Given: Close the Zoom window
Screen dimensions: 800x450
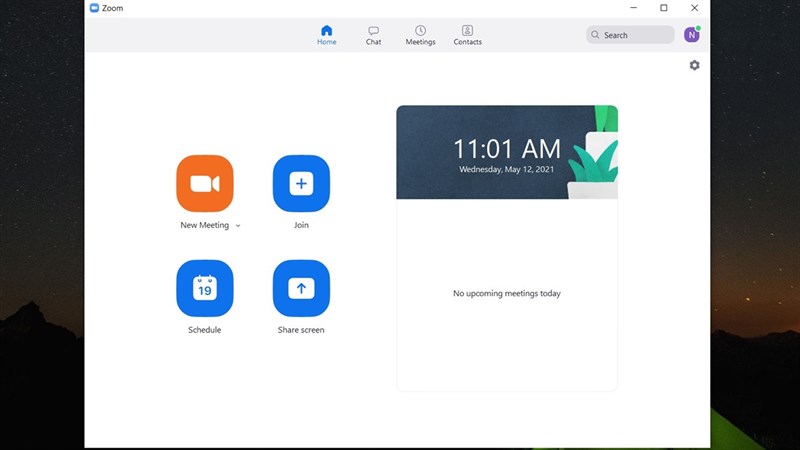Looking at the screenshot, I should [694, 8].
